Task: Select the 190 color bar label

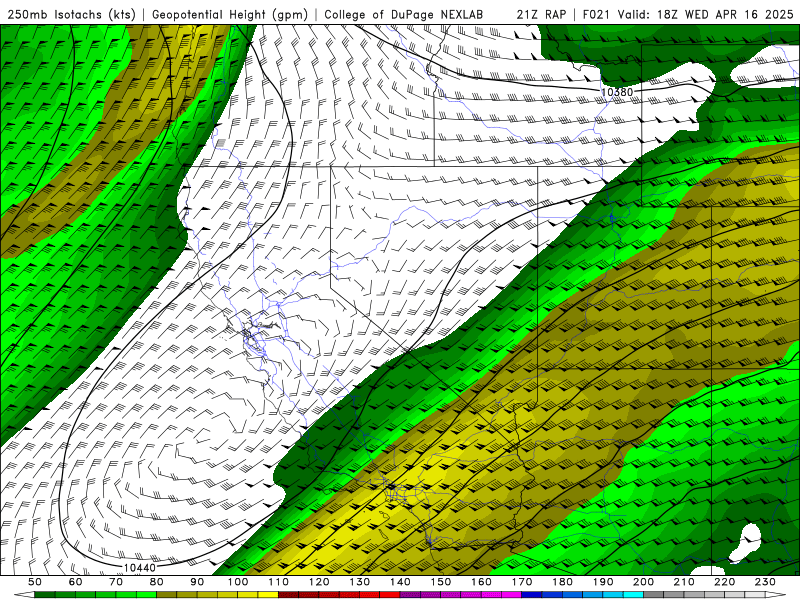Action: (603, 582)
